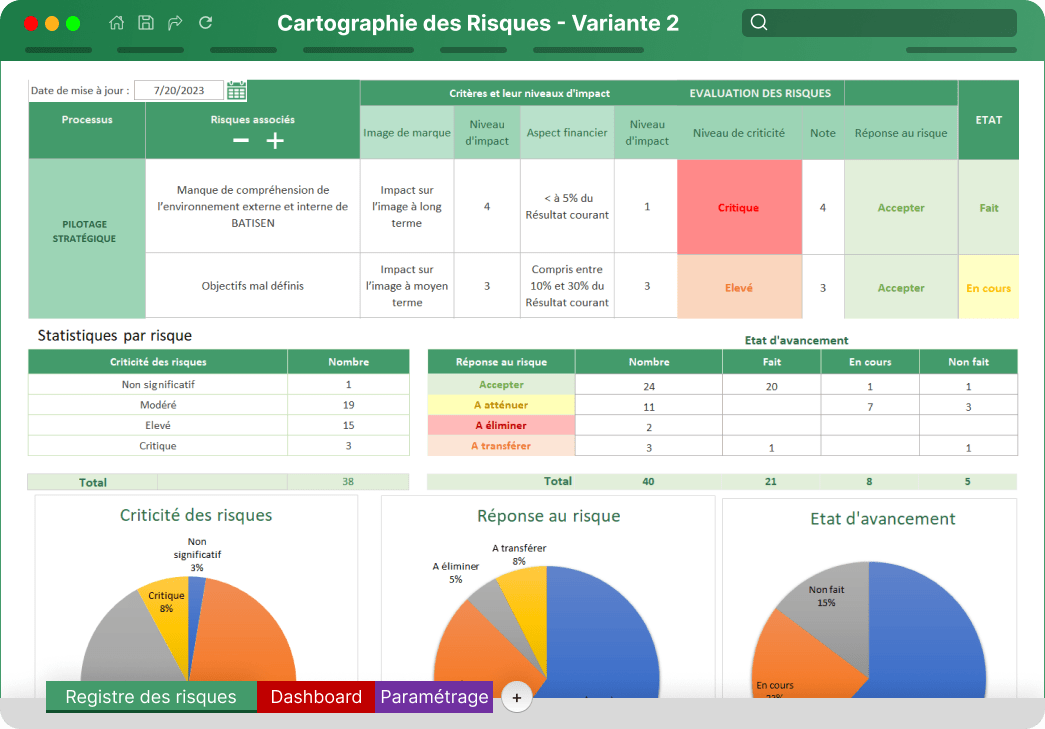Click the magnifier search icon
1045x729 pixels.
tap(759, 23)
